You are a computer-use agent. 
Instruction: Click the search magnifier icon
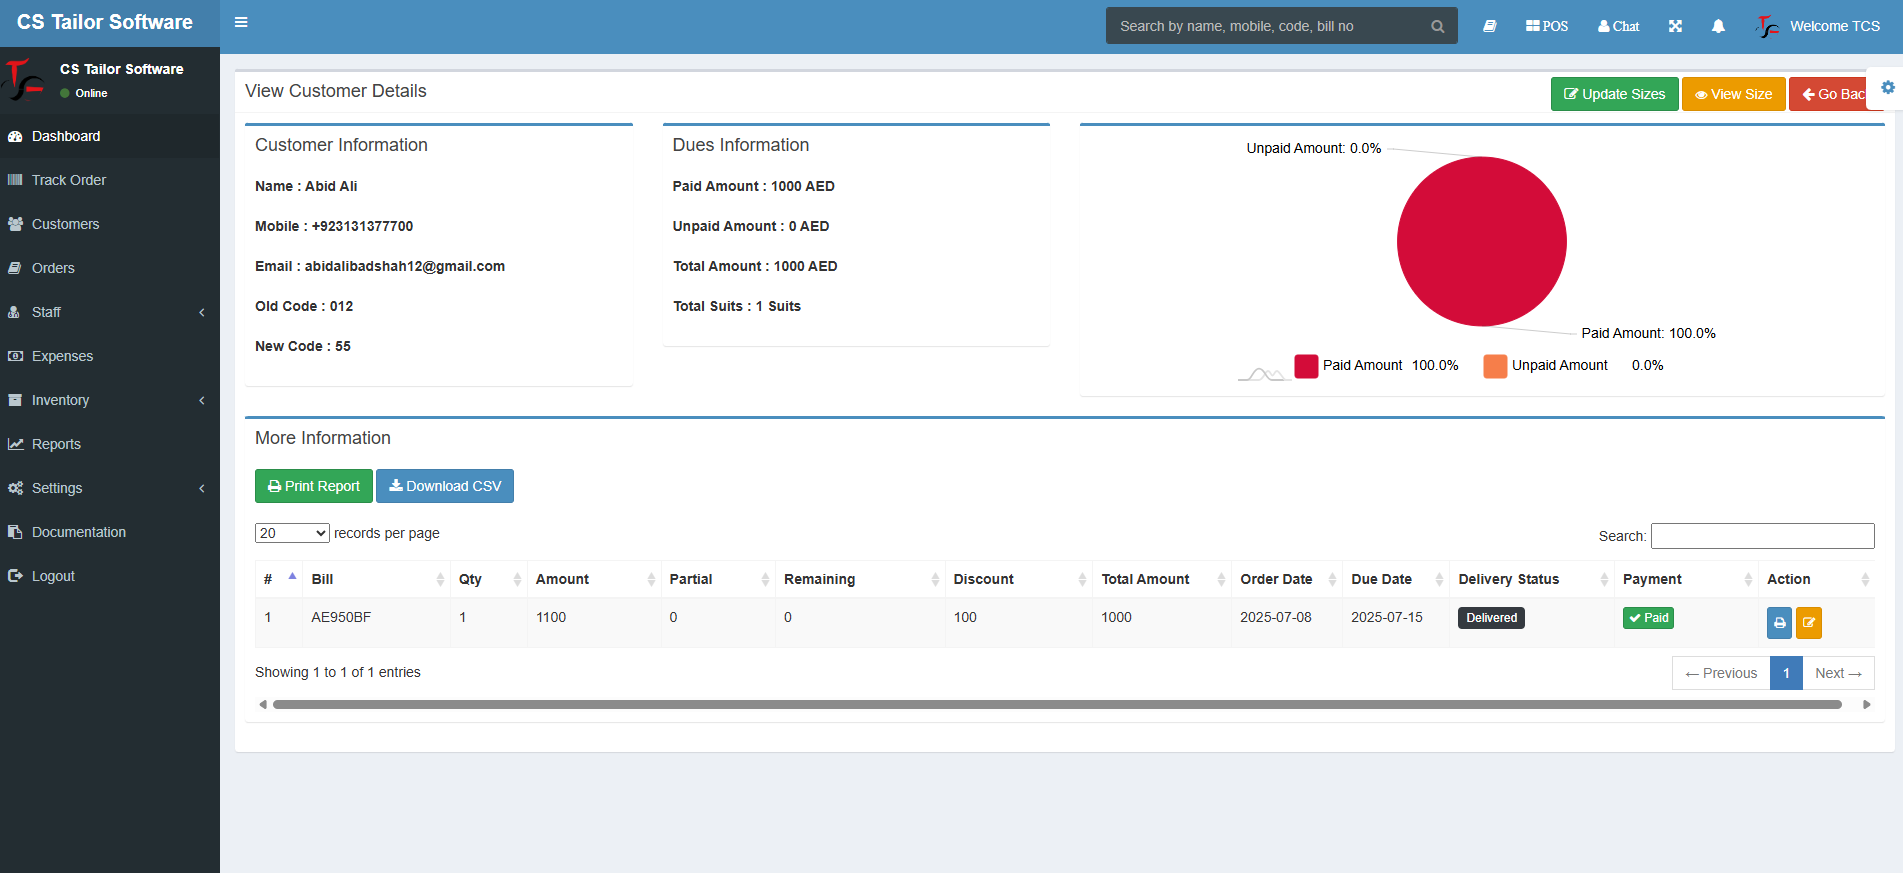(x=1437, y=26)
